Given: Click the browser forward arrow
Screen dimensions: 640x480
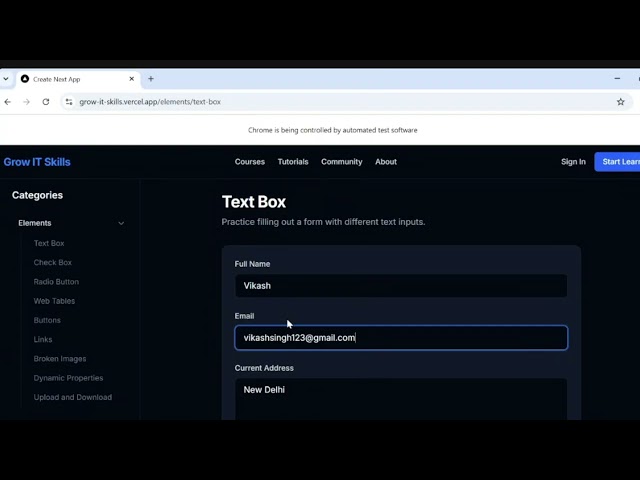Looking at the screenshot, I should (x=27, y=102).
